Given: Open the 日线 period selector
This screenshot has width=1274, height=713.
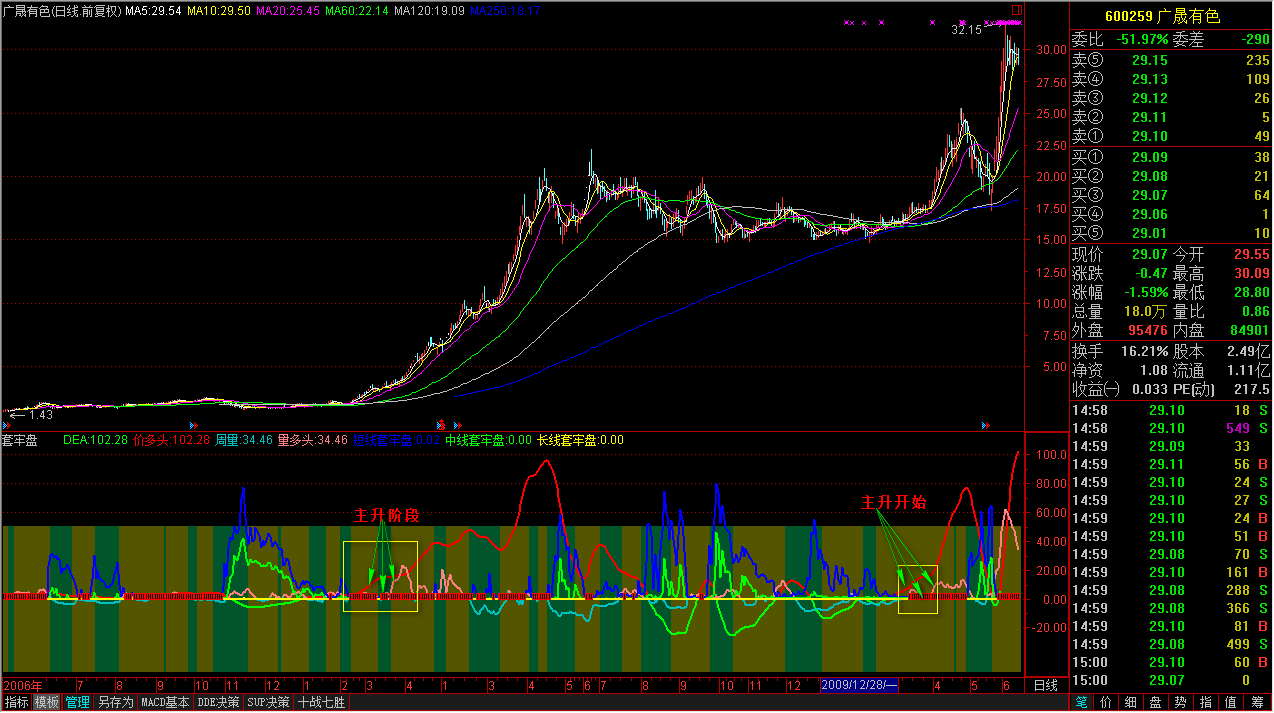Looking at the screenshot, I should tap(1045, 685).
